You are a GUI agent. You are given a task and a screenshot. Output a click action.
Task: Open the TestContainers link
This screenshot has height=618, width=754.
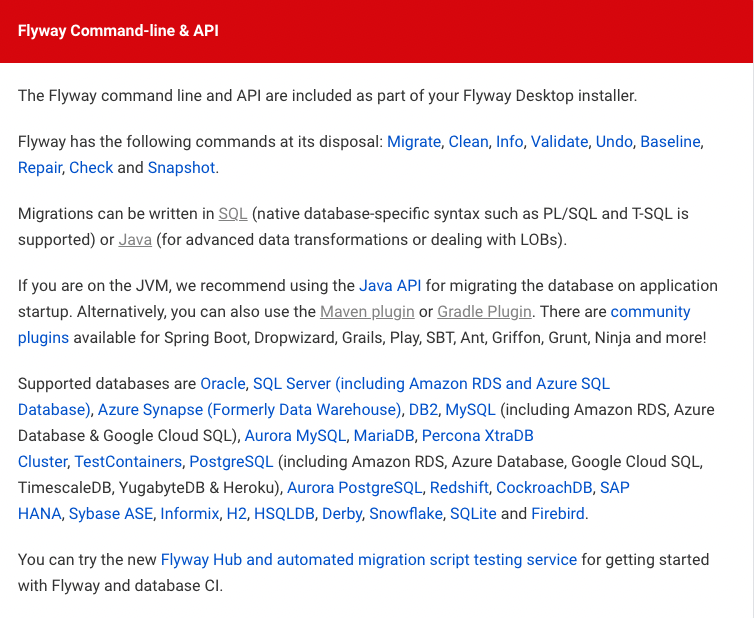tap(128, 462)
